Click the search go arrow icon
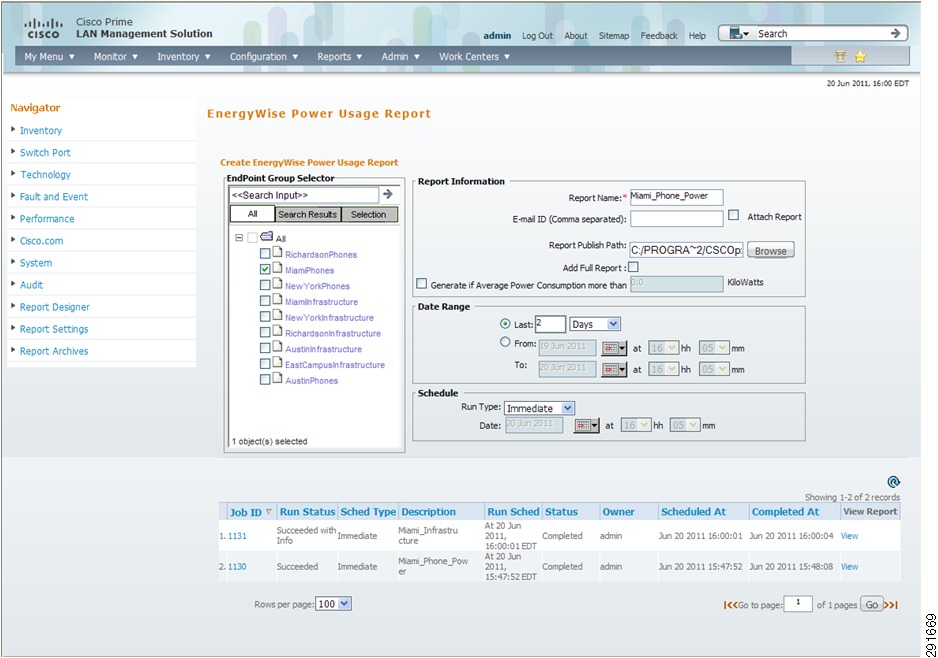The width and height of the screenshot is (938, 658). pos(895,33)
